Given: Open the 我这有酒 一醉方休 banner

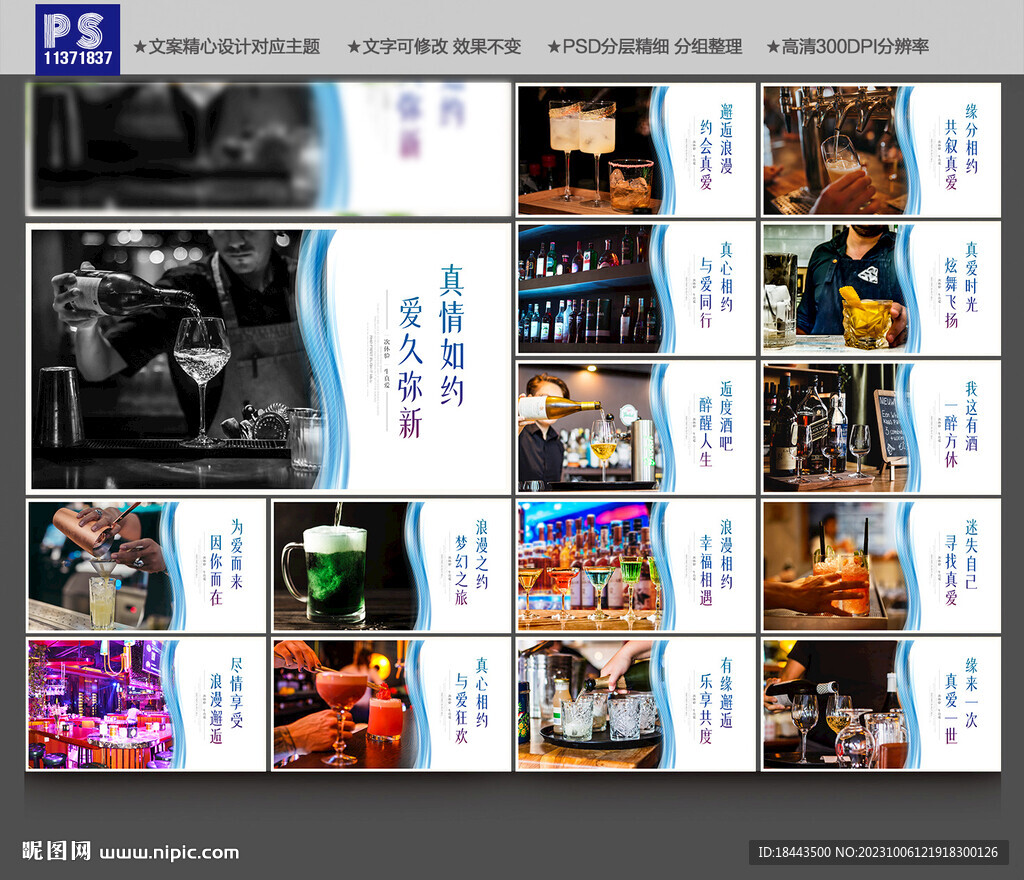Looking at the screenshot, I should coord(880,428).
